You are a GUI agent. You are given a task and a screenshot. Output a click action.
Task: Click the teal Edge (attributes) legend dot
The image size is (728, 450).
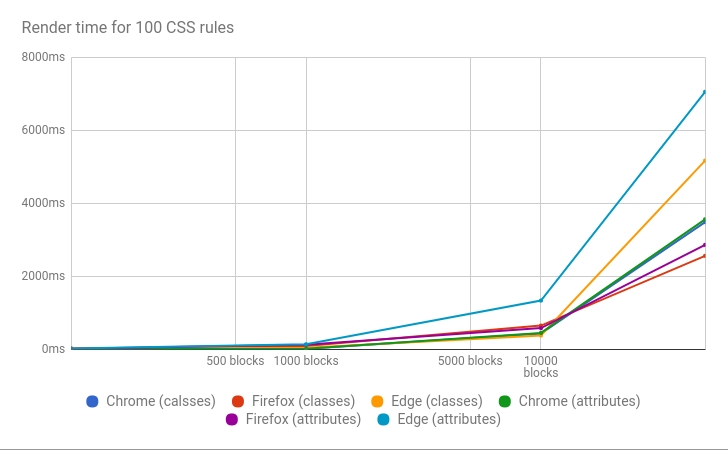tap(381, 419)
